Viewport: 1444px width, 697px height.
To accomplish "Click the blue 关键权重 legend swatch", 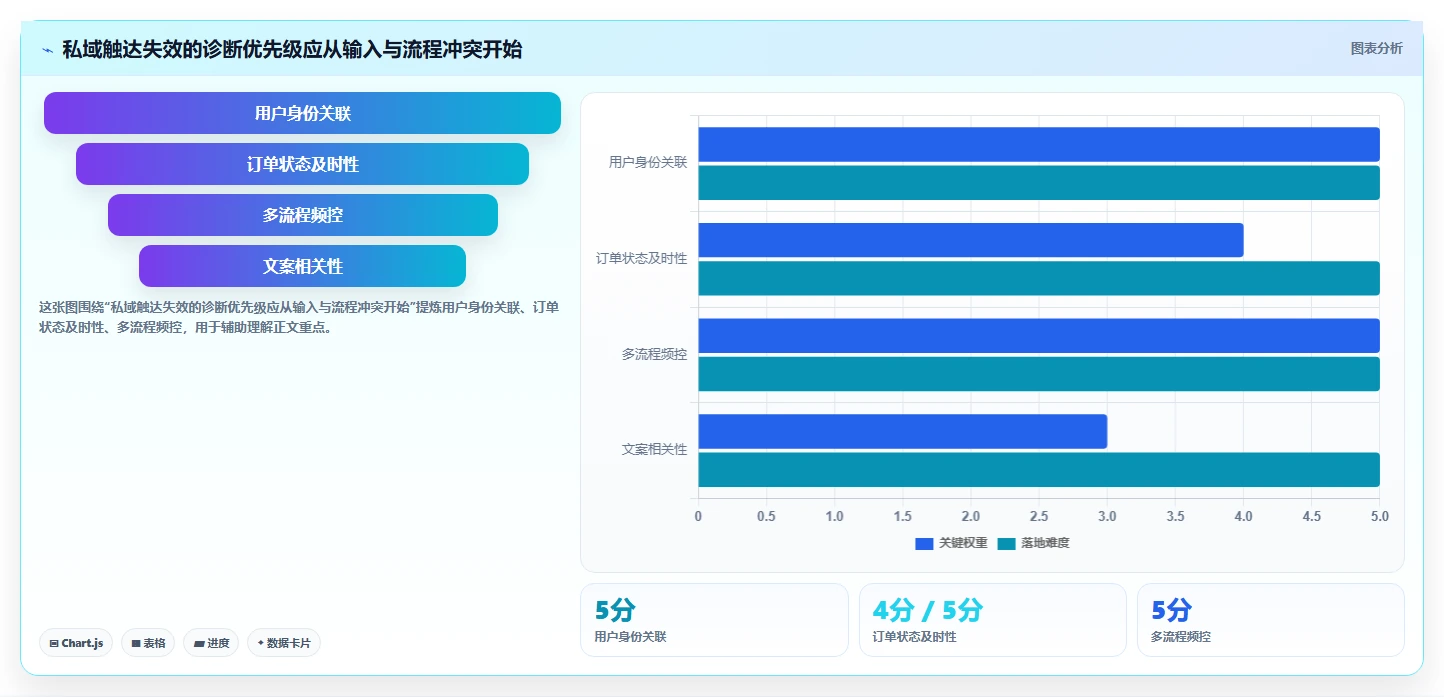I will (924, 544).
